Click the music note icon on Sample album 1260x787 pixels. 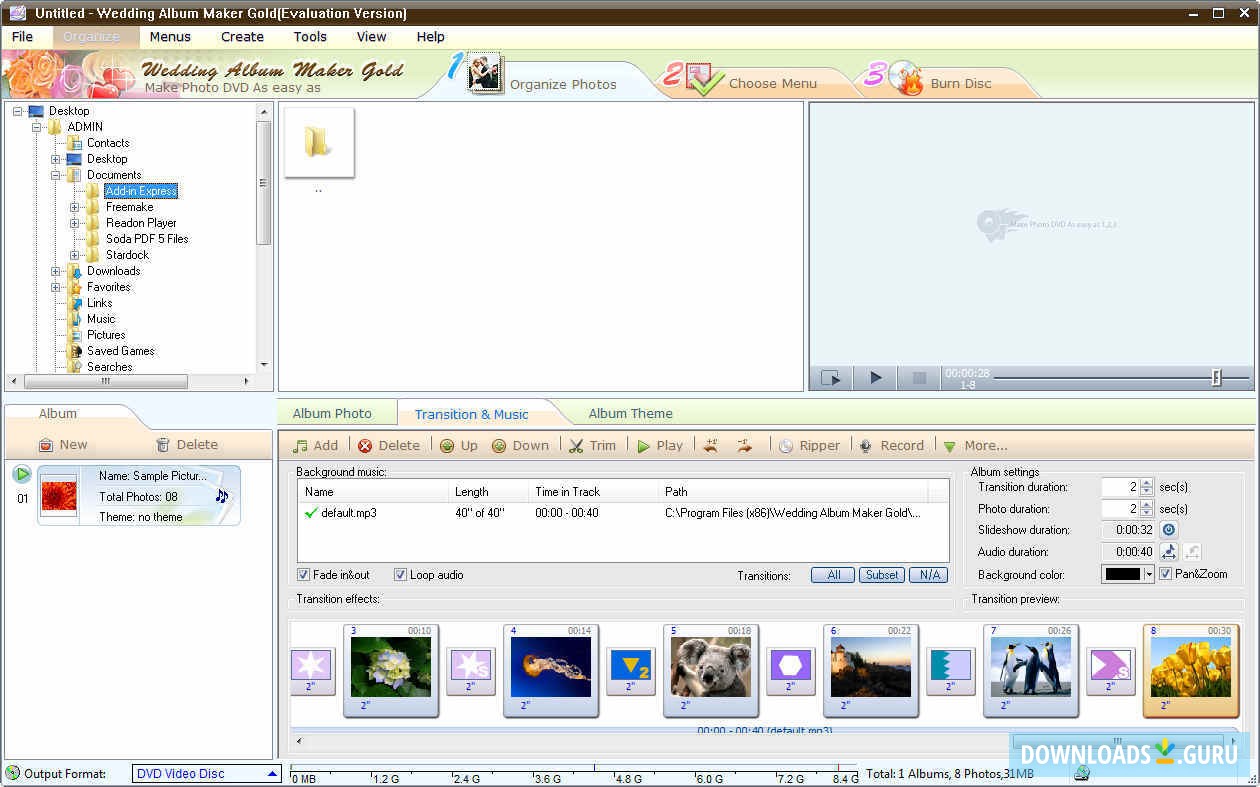click(x=221, y=496)
